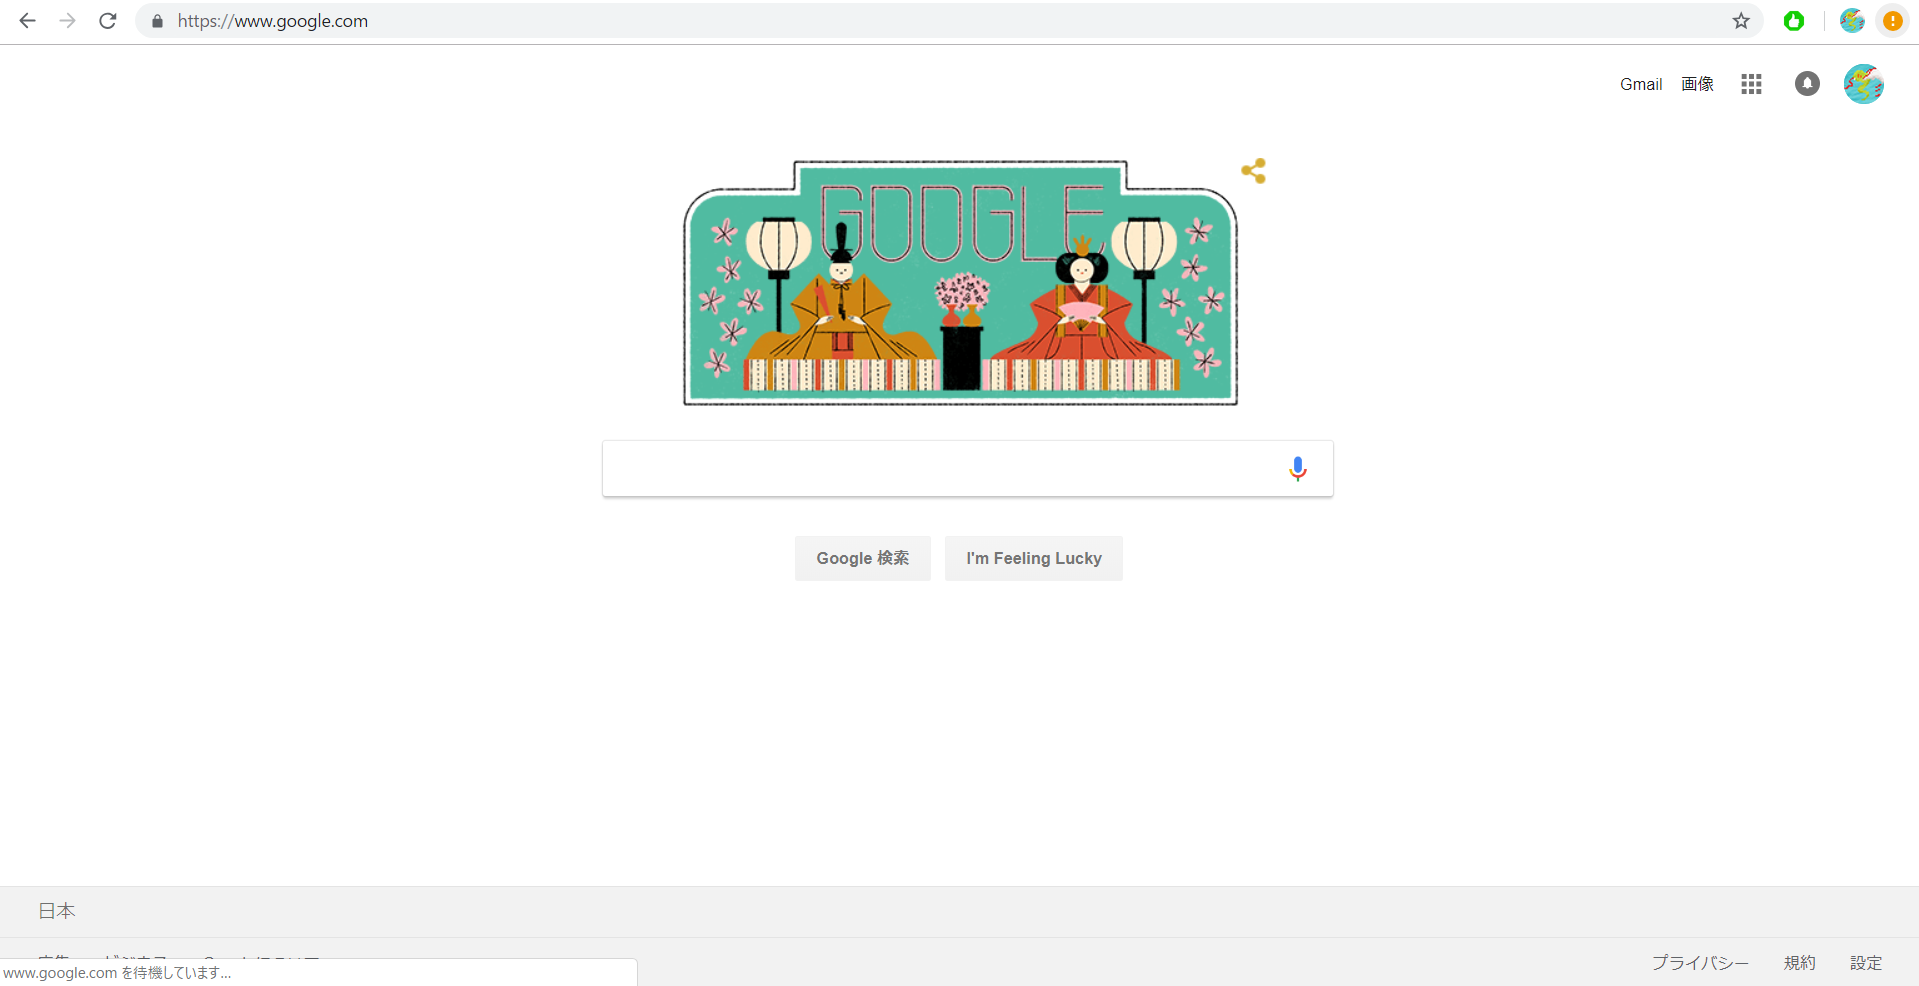Image resolution: width=1919 pixels, height=986 pixels.
Task: Click the browser forward arrow
Action: click(x=67, y=21)
